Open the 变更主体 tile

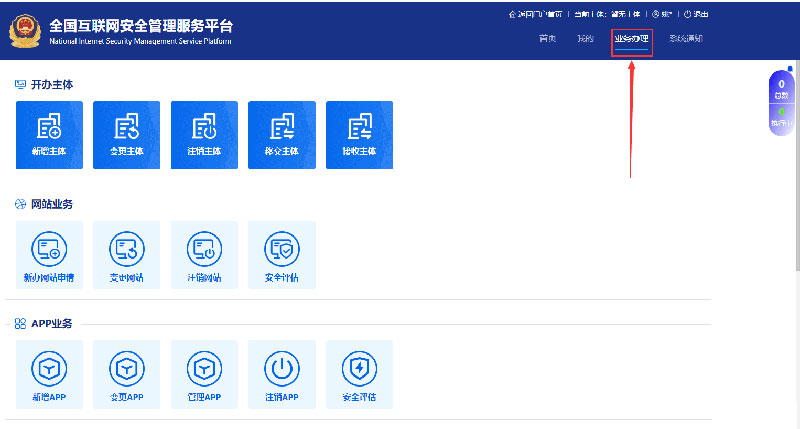coord(126,134)
